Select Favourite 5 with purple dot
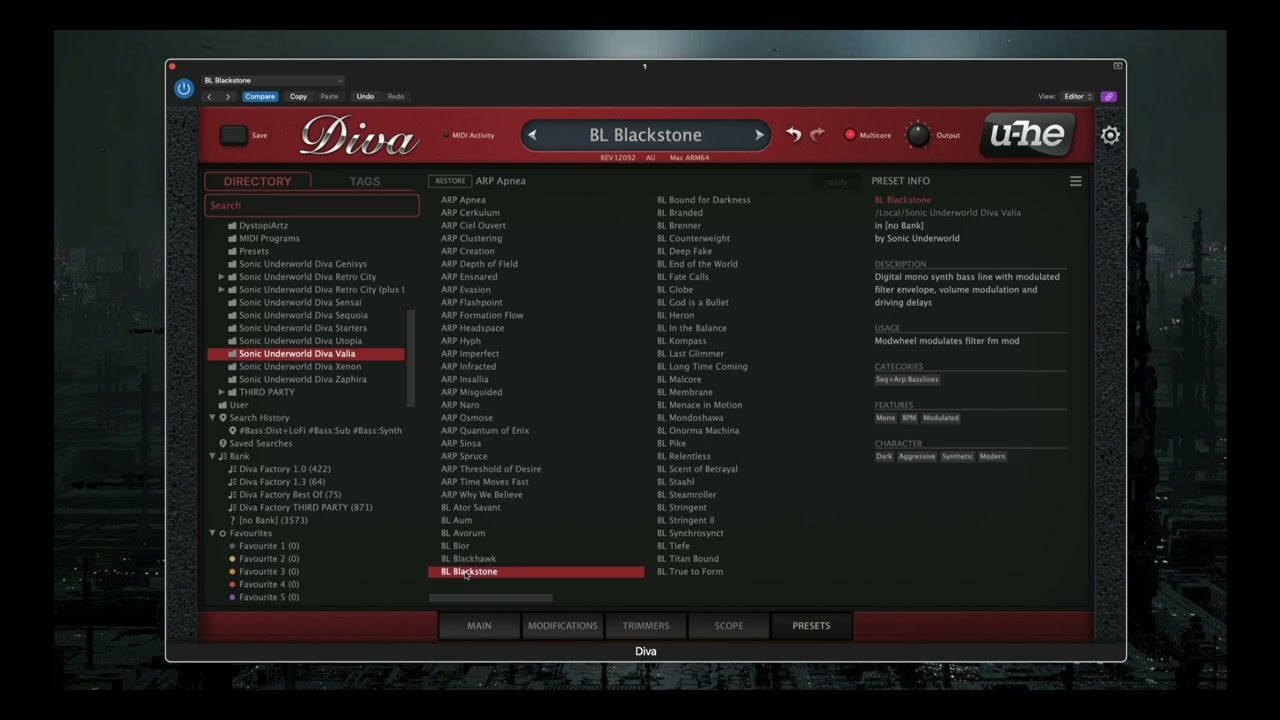This screenshot has width=1280, height=720. point(269,597)
